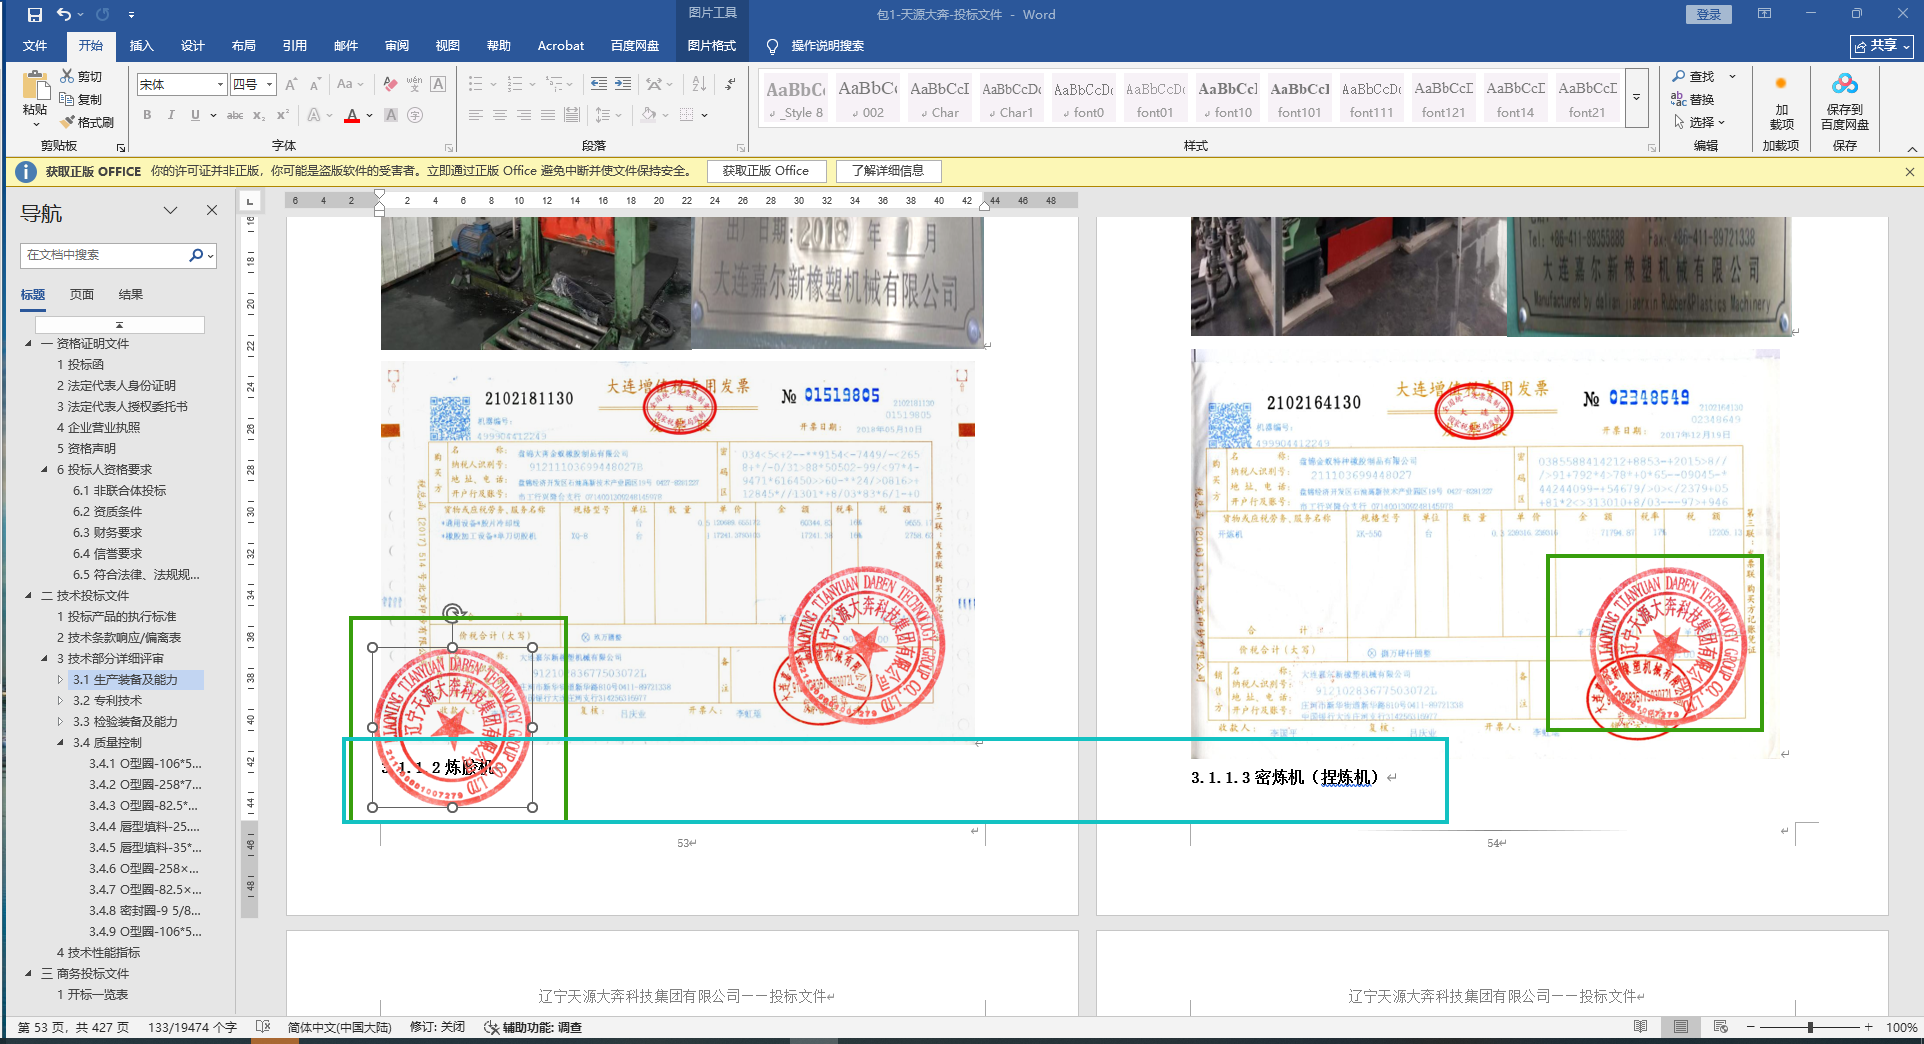Clear all formatting with the eraser icon

pos(390,85)
